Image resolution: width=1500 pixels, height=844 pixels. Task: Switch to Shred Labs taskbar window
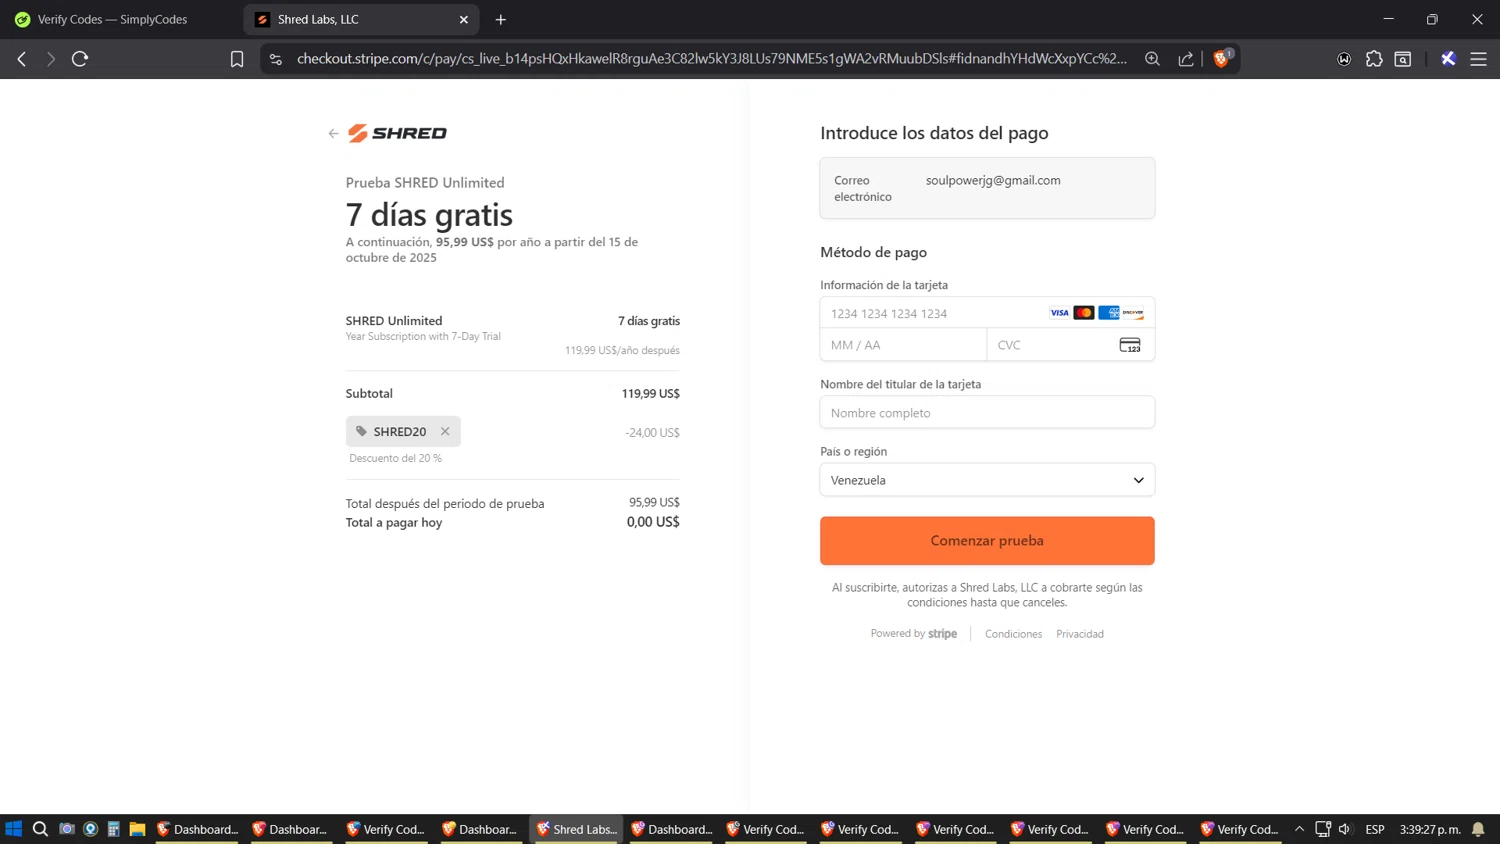click(x=576, y=829)
